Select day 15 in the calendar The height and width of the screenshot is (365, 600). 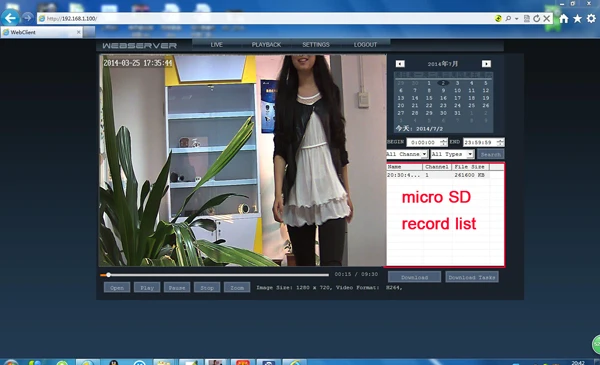tap(429, 98)
